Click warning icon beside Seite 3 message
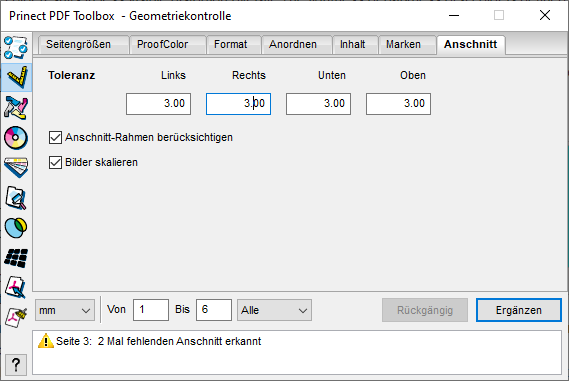 [46, 341]
